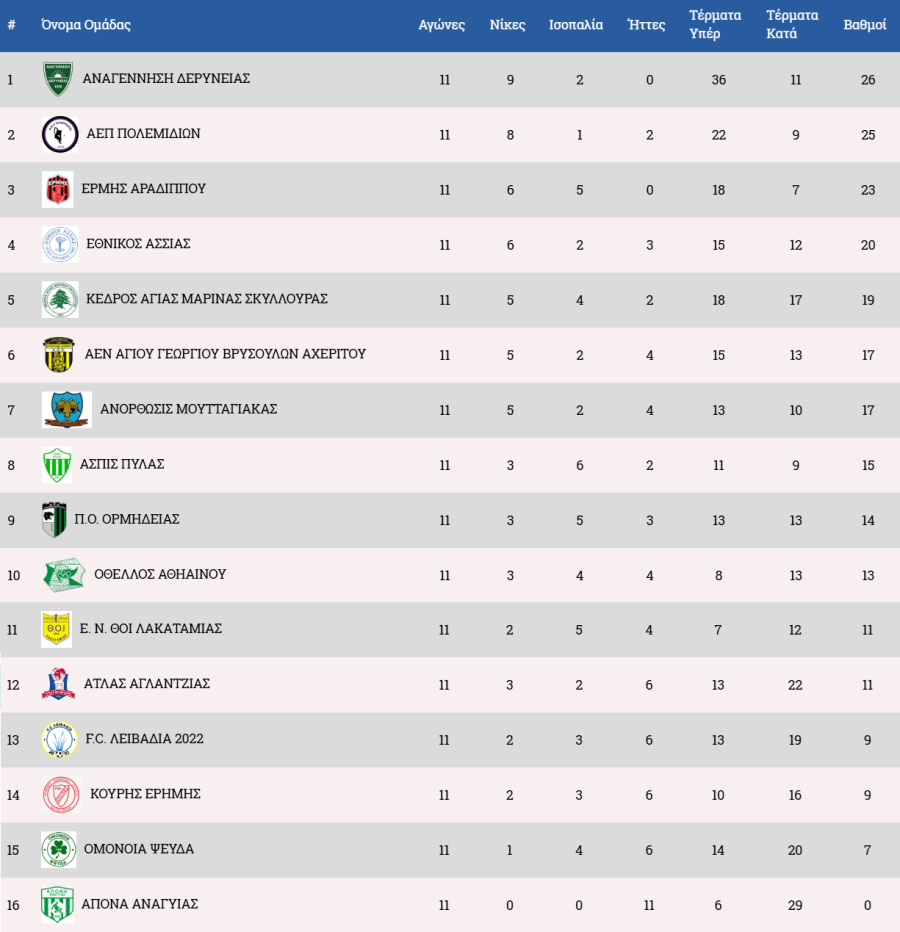Click the Αναγέννηση Δερύνειας team crest
This screenshot has width=900, height=932.
[58, 79]
